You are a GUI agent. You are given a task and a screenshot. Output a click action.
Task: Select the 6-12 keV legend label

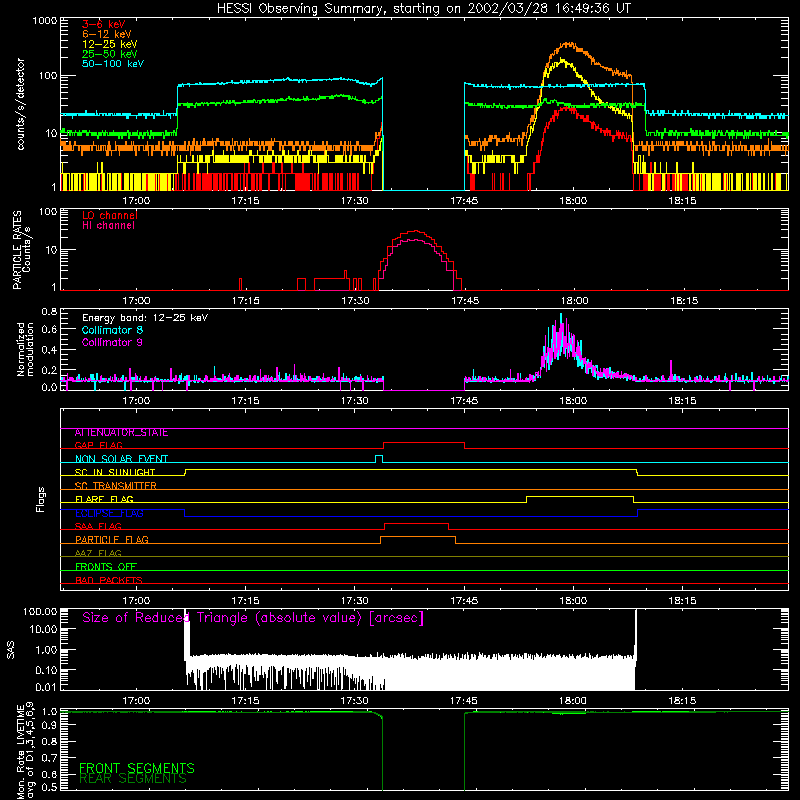pyautogui.click(x=107, y=34)
